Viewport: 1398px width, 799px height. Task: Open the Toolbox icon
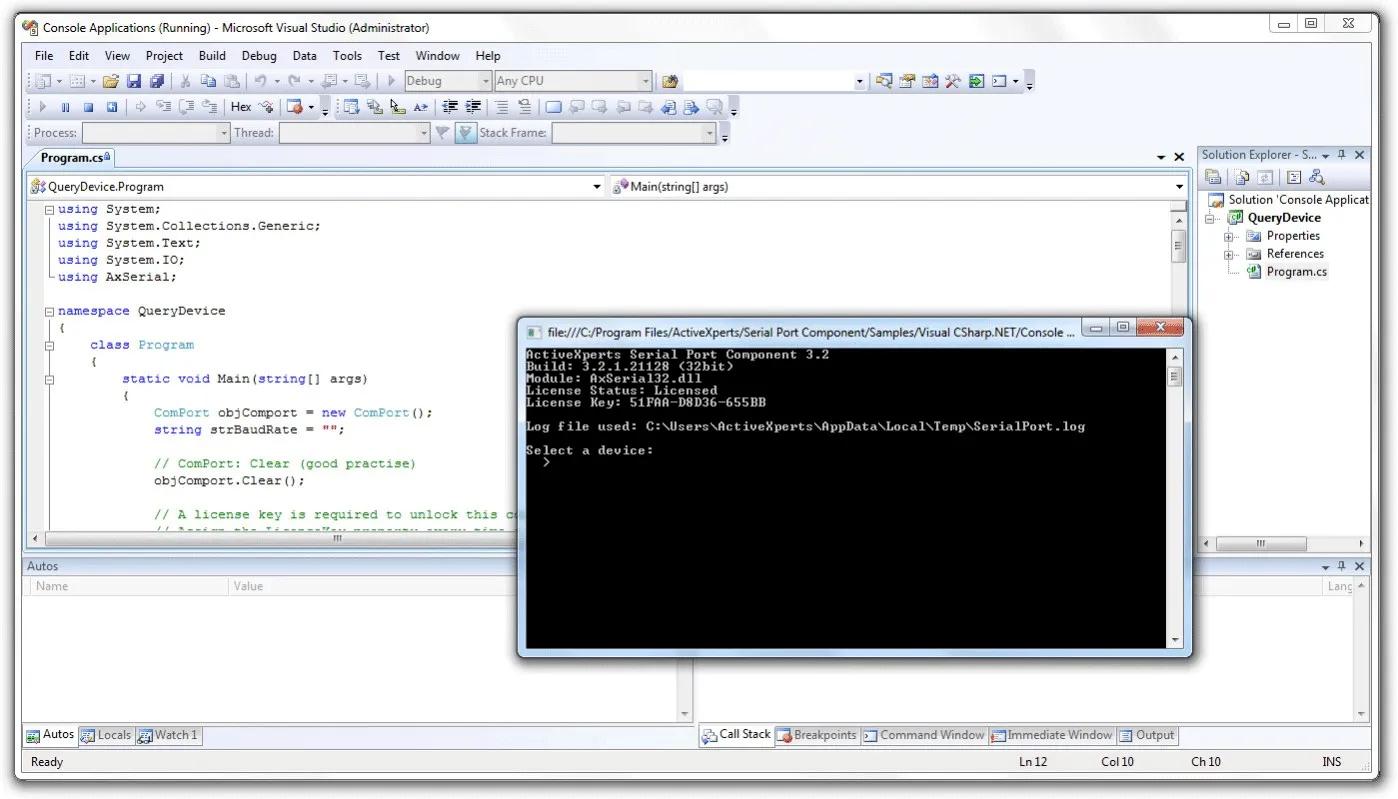pyautogui.click(x=952, y=81)
